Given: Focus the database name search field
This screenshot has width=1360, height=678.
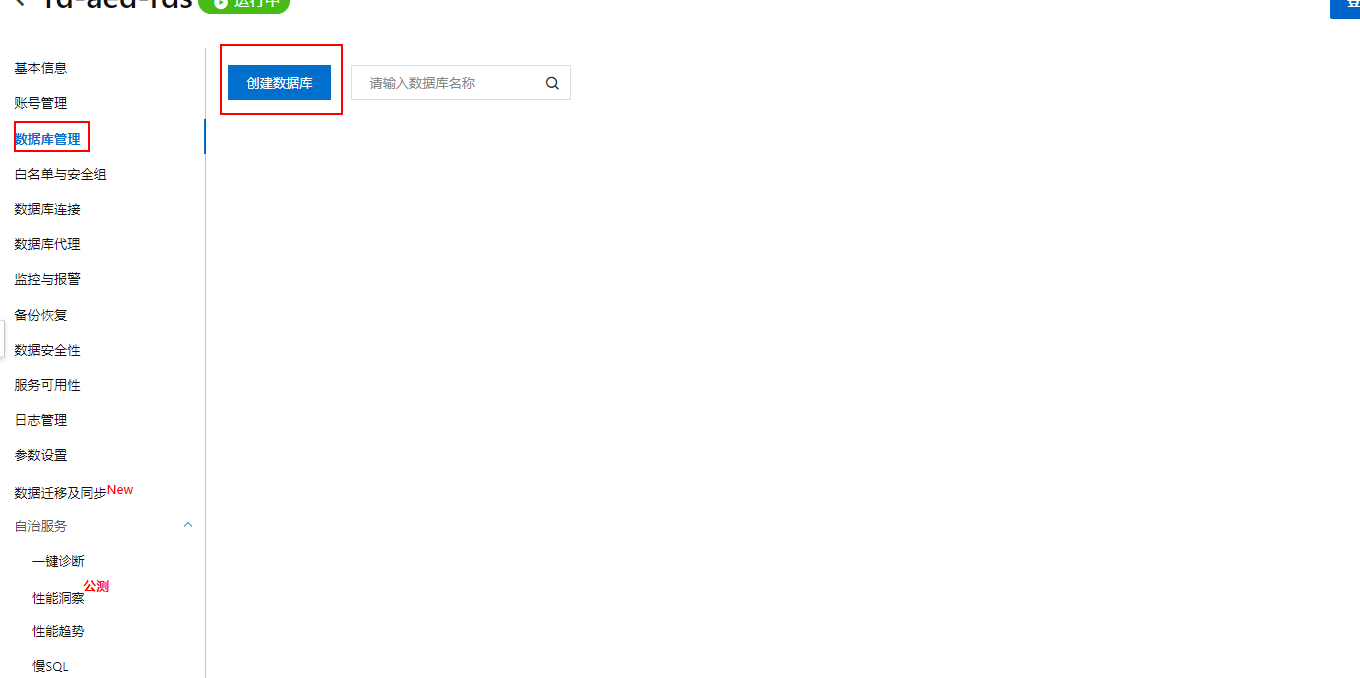Looking at the screenshot, I should click(461, 83).
